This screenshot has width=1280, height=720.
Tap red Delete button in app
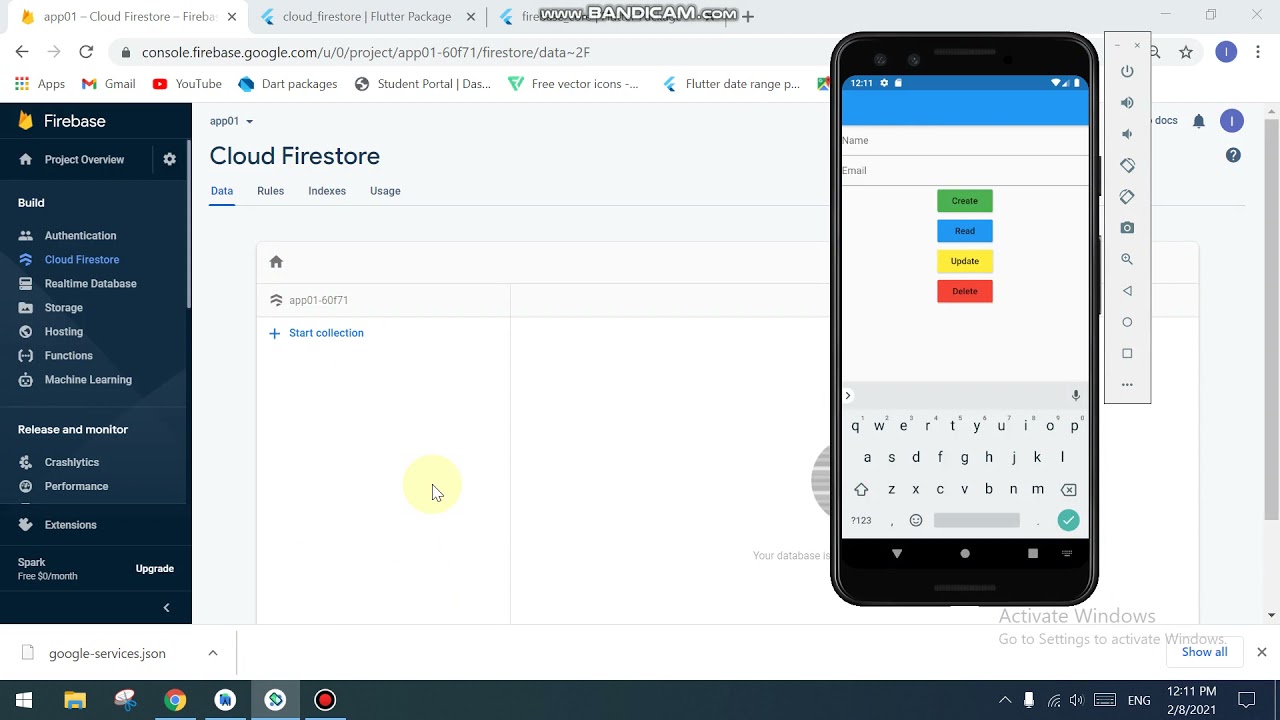(x=965, y=291)
